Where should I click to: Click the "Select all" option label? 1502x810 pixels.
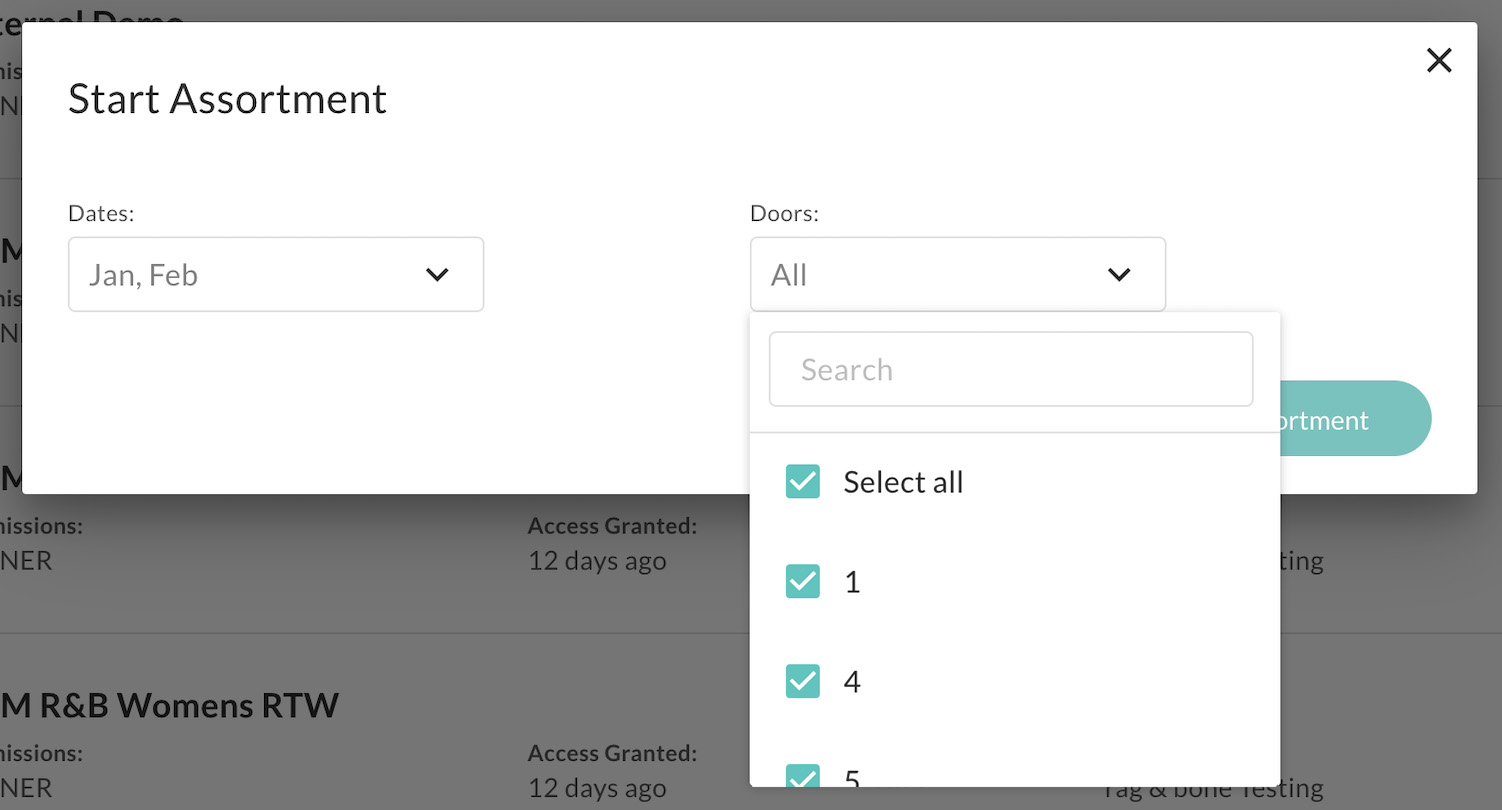[903, 482]
